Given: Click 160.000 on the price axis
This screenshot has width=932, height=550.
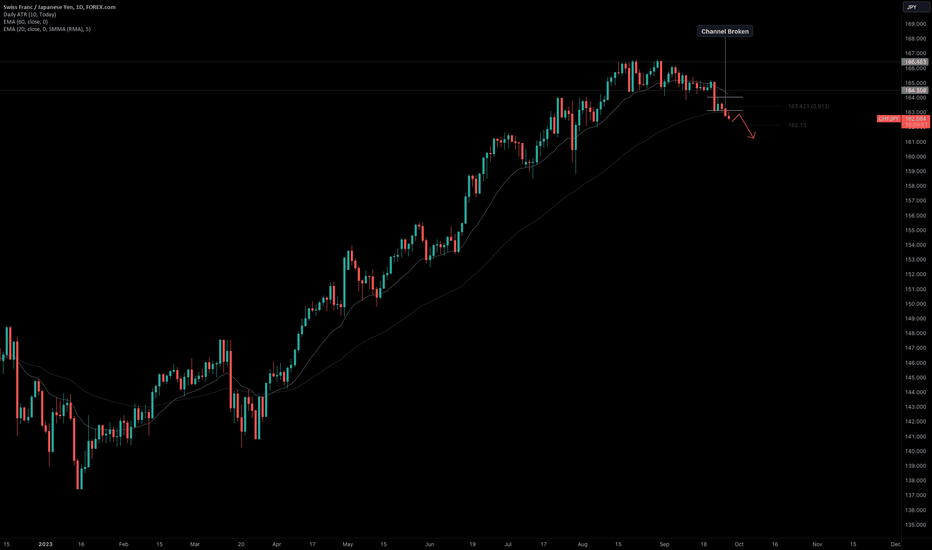Looking at the screenshot, I should (916, 156).
